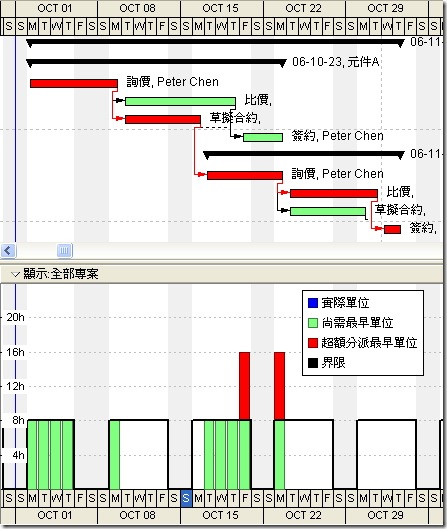Image resolution: width=447 pixels, height=529 pixels.
Task: Click the OCT 01 header in top timescale
Action: click(x=55, y=8)
